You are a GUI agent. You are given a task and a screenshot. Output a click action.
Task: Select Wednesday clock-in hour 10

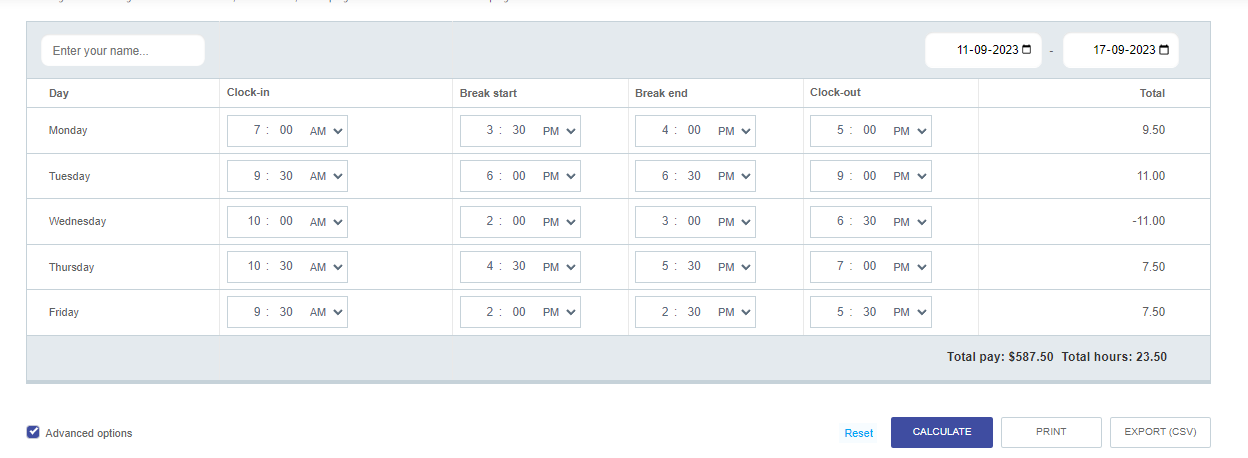pyautogui.click(x=255, y=221)
